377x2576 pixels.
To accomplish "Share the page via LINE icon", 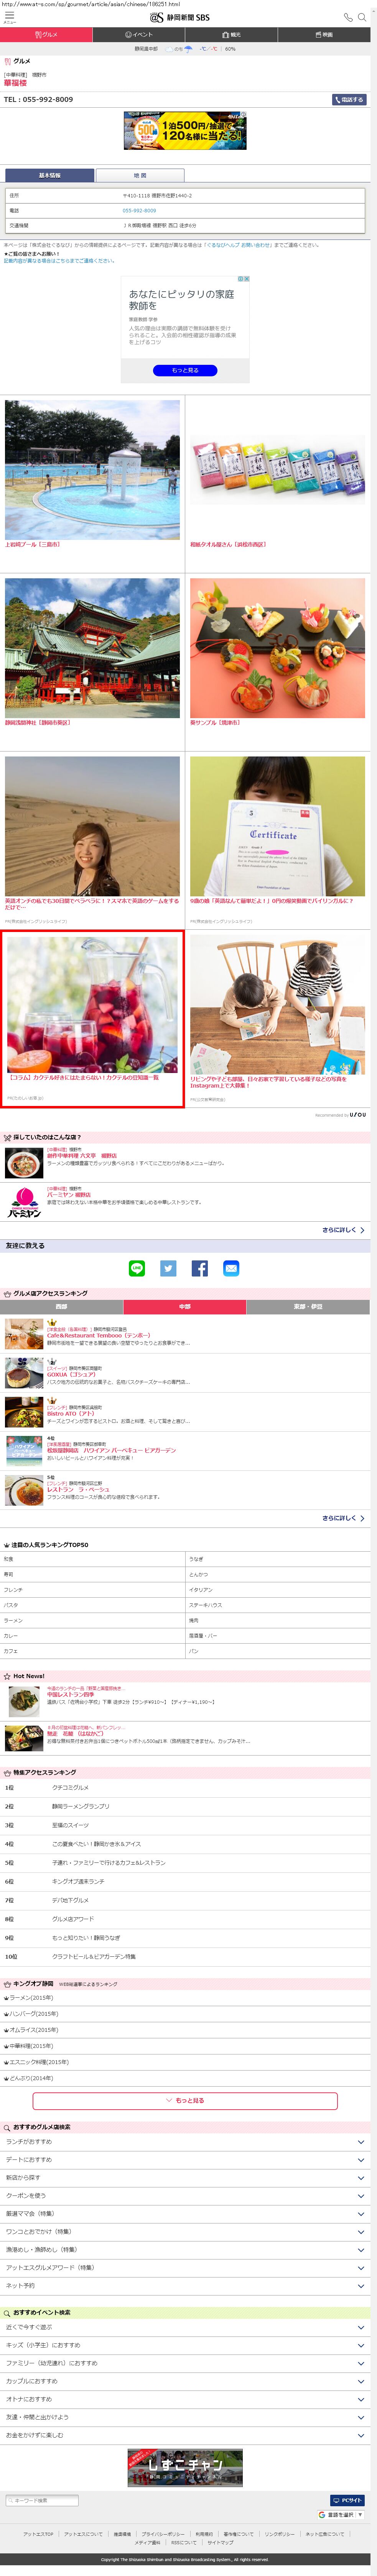I will [x=137, y=1268].
